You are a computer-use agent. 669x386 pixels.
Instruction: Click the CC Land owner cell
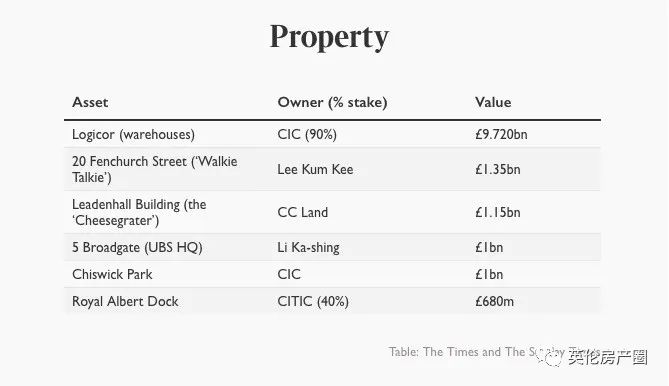click(303, 212)
